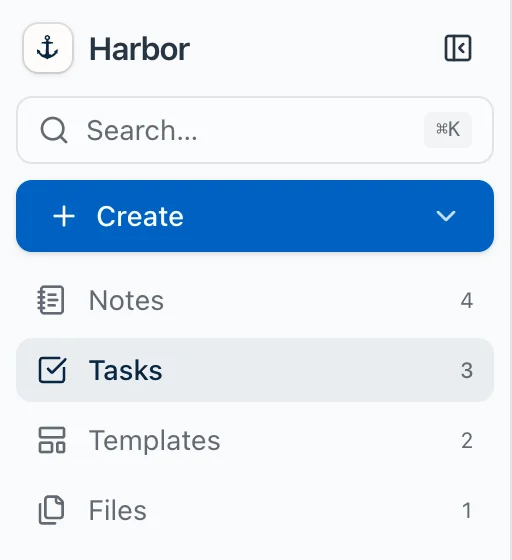Collapse the sidebar with the panel icon

[458, 48]
